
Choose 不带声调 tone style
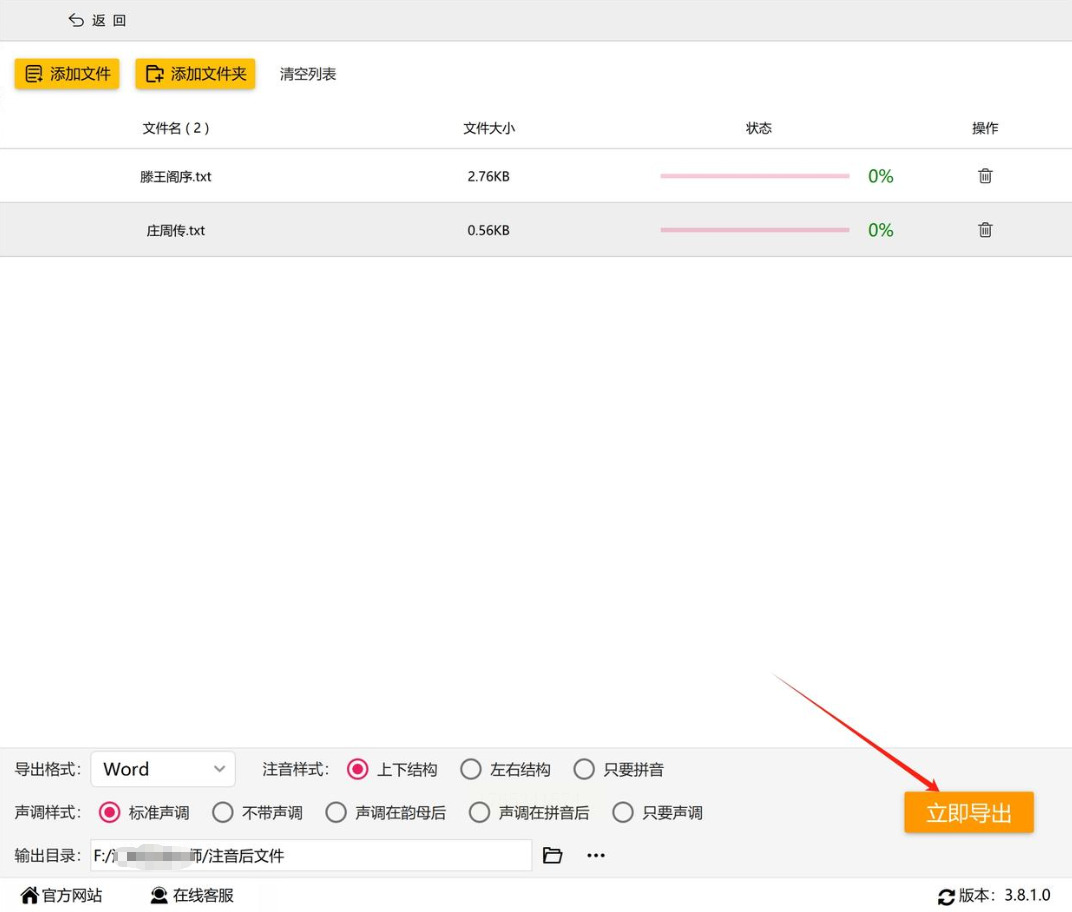point(223,812)
